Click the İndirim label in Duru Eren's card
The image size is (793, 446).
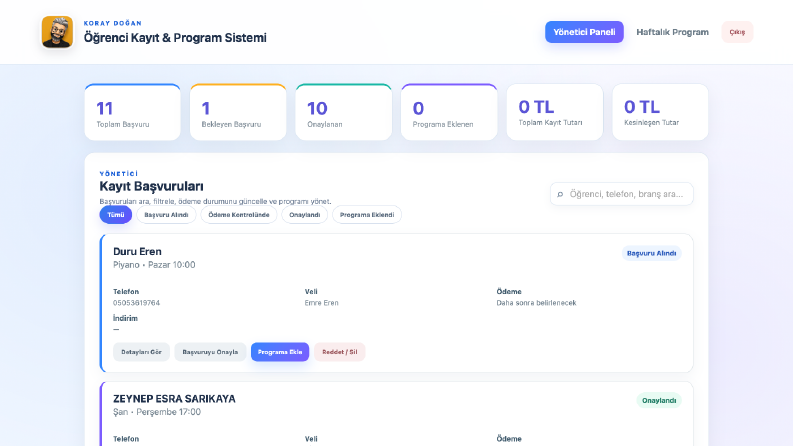tap(125, 318)
